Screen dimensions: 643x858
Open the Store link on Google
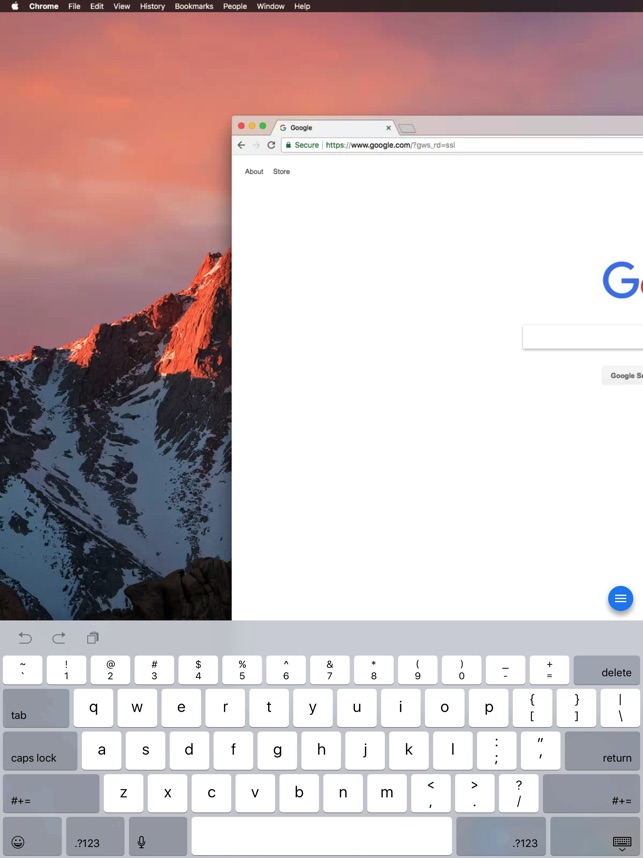[281, 171]
